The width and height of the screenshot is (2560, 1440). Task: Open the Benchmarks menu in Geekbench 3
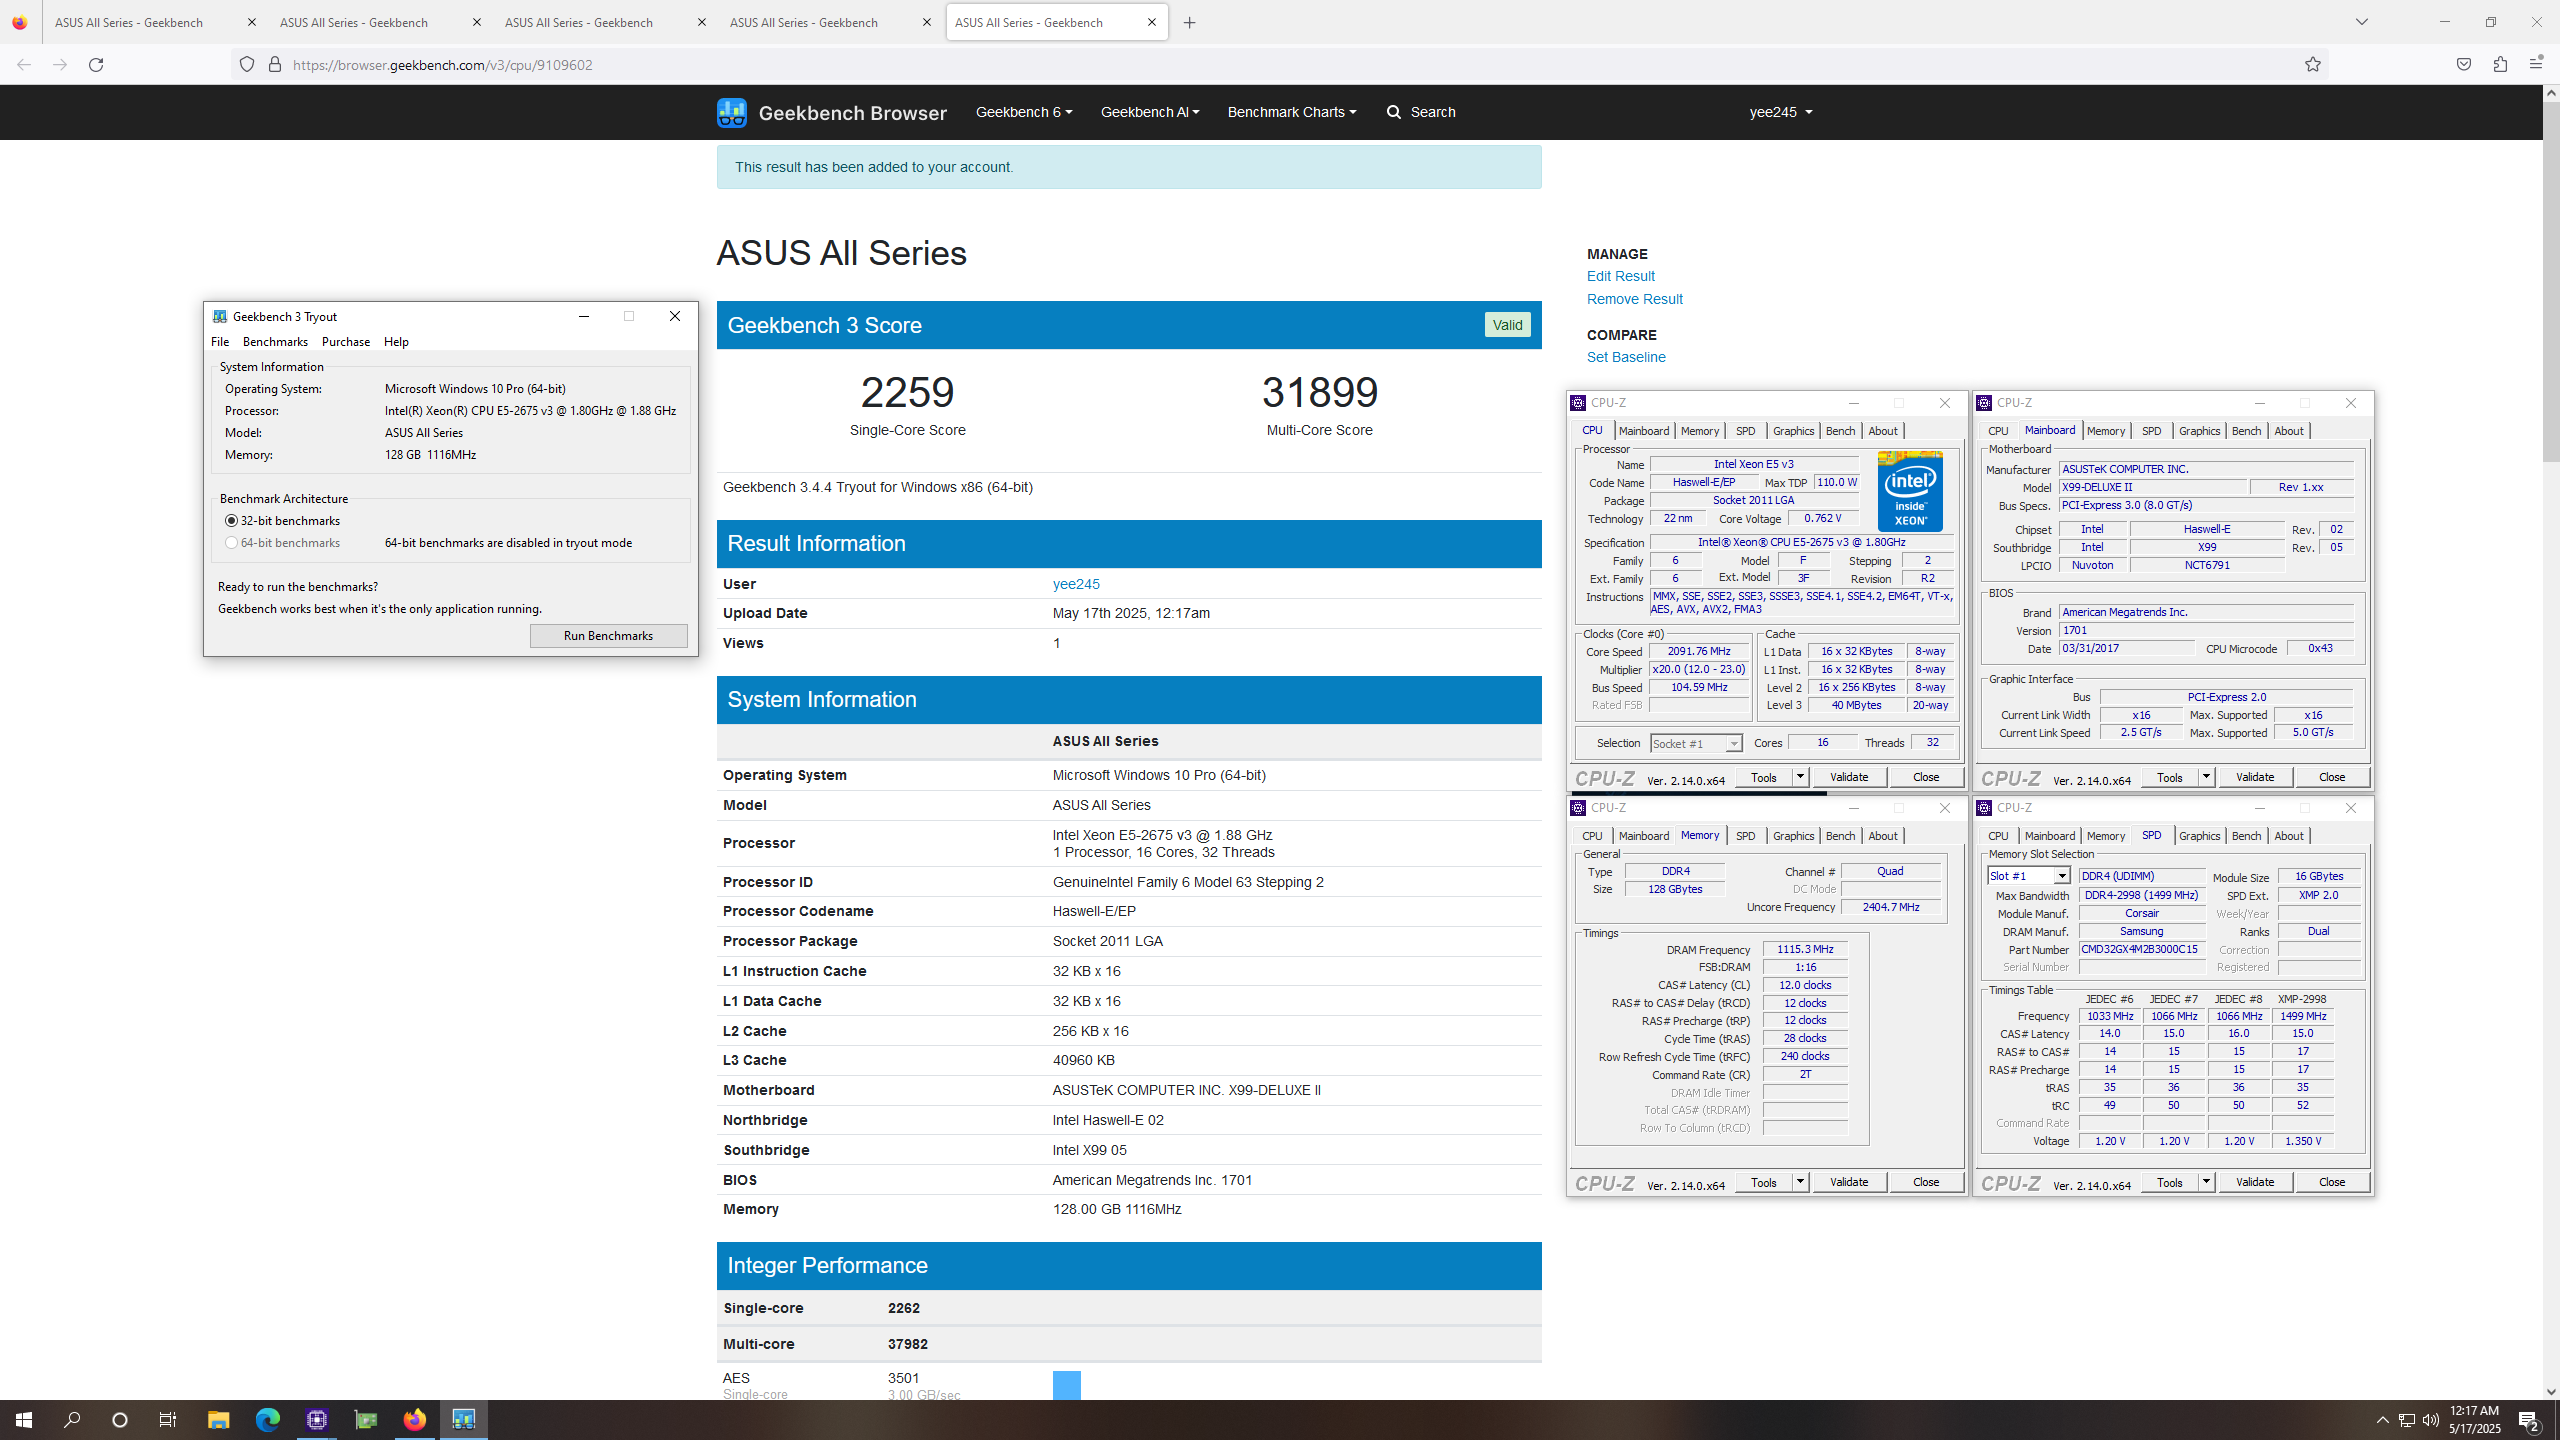275,342
